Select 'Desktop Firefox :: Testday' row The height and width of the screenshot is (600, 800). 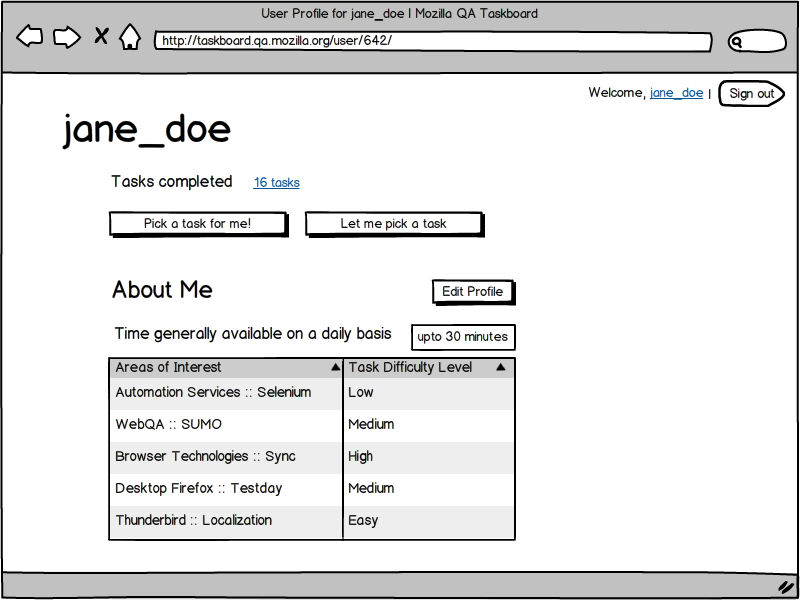tap(312, 490)
